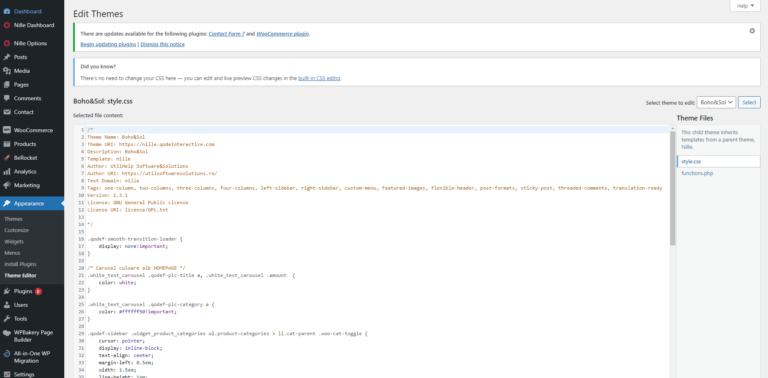Select style.css in Theme Files

719,161
